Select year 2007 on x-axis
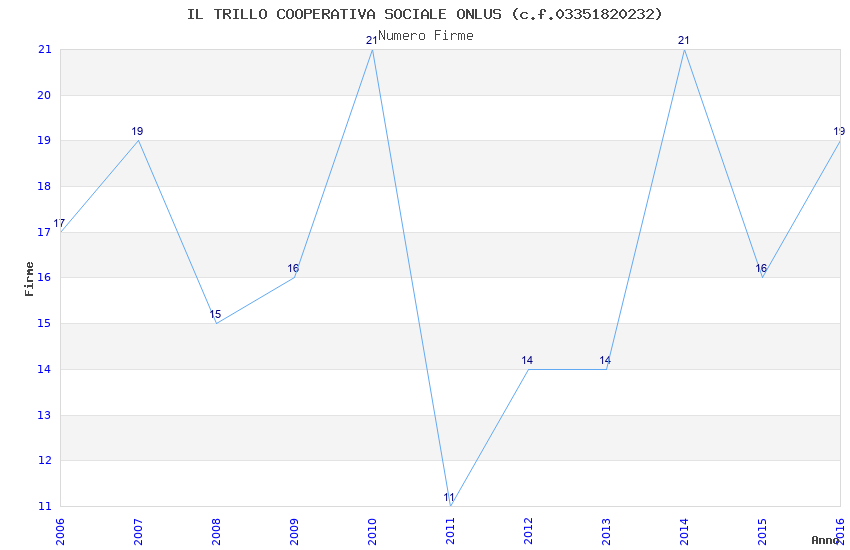850x550 pixels. click(x=138, y=532)
